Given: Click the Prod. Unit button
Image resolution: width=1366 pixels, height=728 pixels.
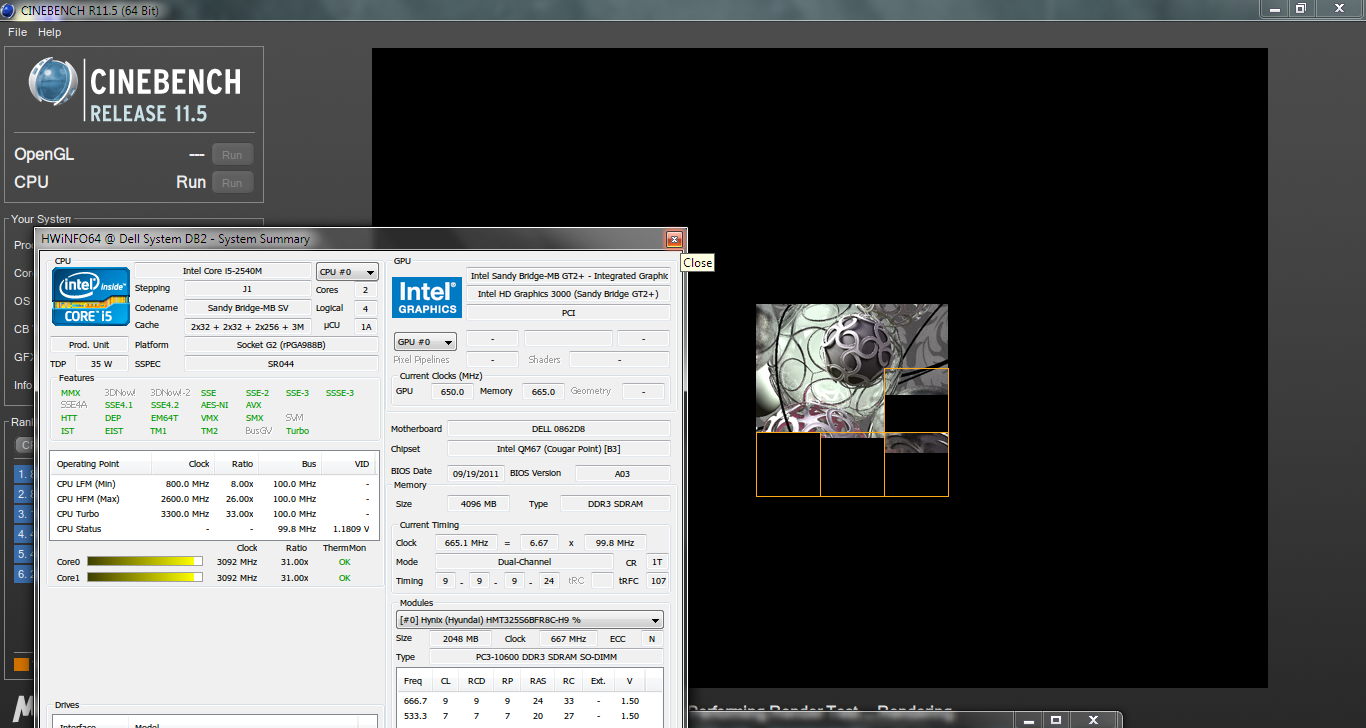Looking at the screenshot, I should coord(89,345).
